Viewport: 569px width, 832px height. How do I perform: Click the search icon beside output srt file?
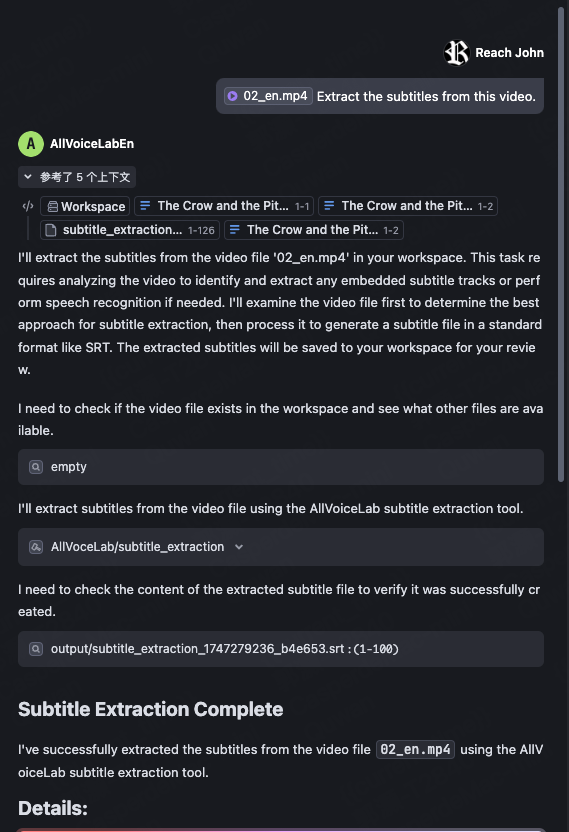coord(36,649)
